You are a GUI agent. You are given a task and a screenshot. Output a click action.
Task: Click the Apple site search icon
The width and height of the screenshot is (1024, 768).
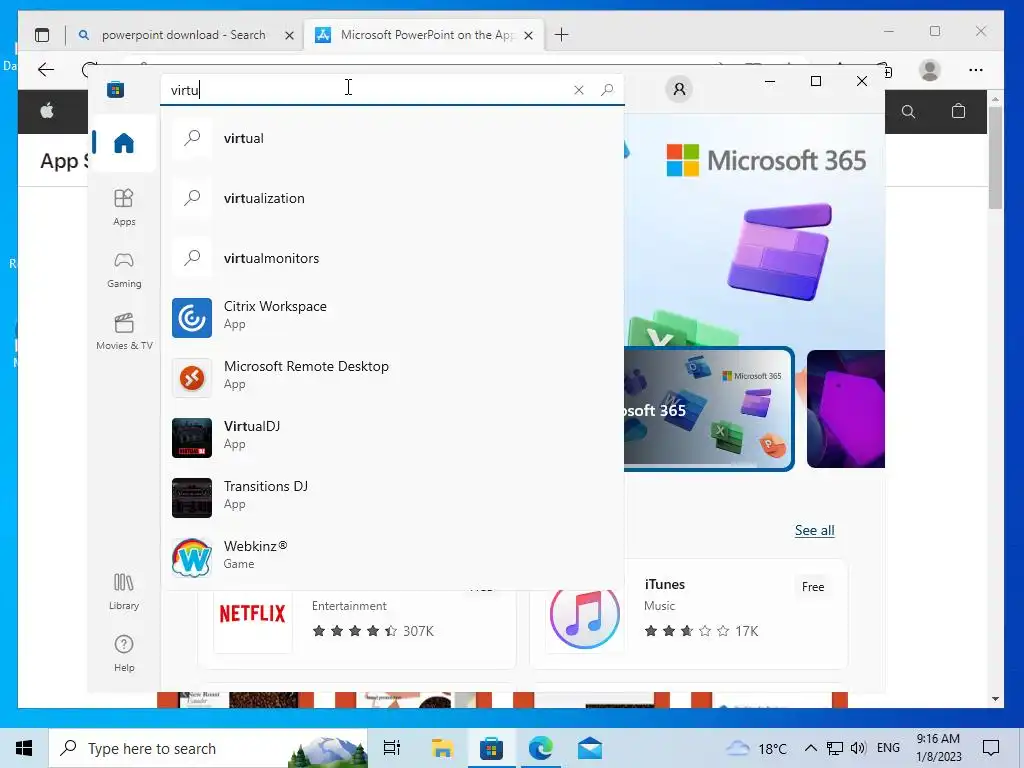(908, 112)
